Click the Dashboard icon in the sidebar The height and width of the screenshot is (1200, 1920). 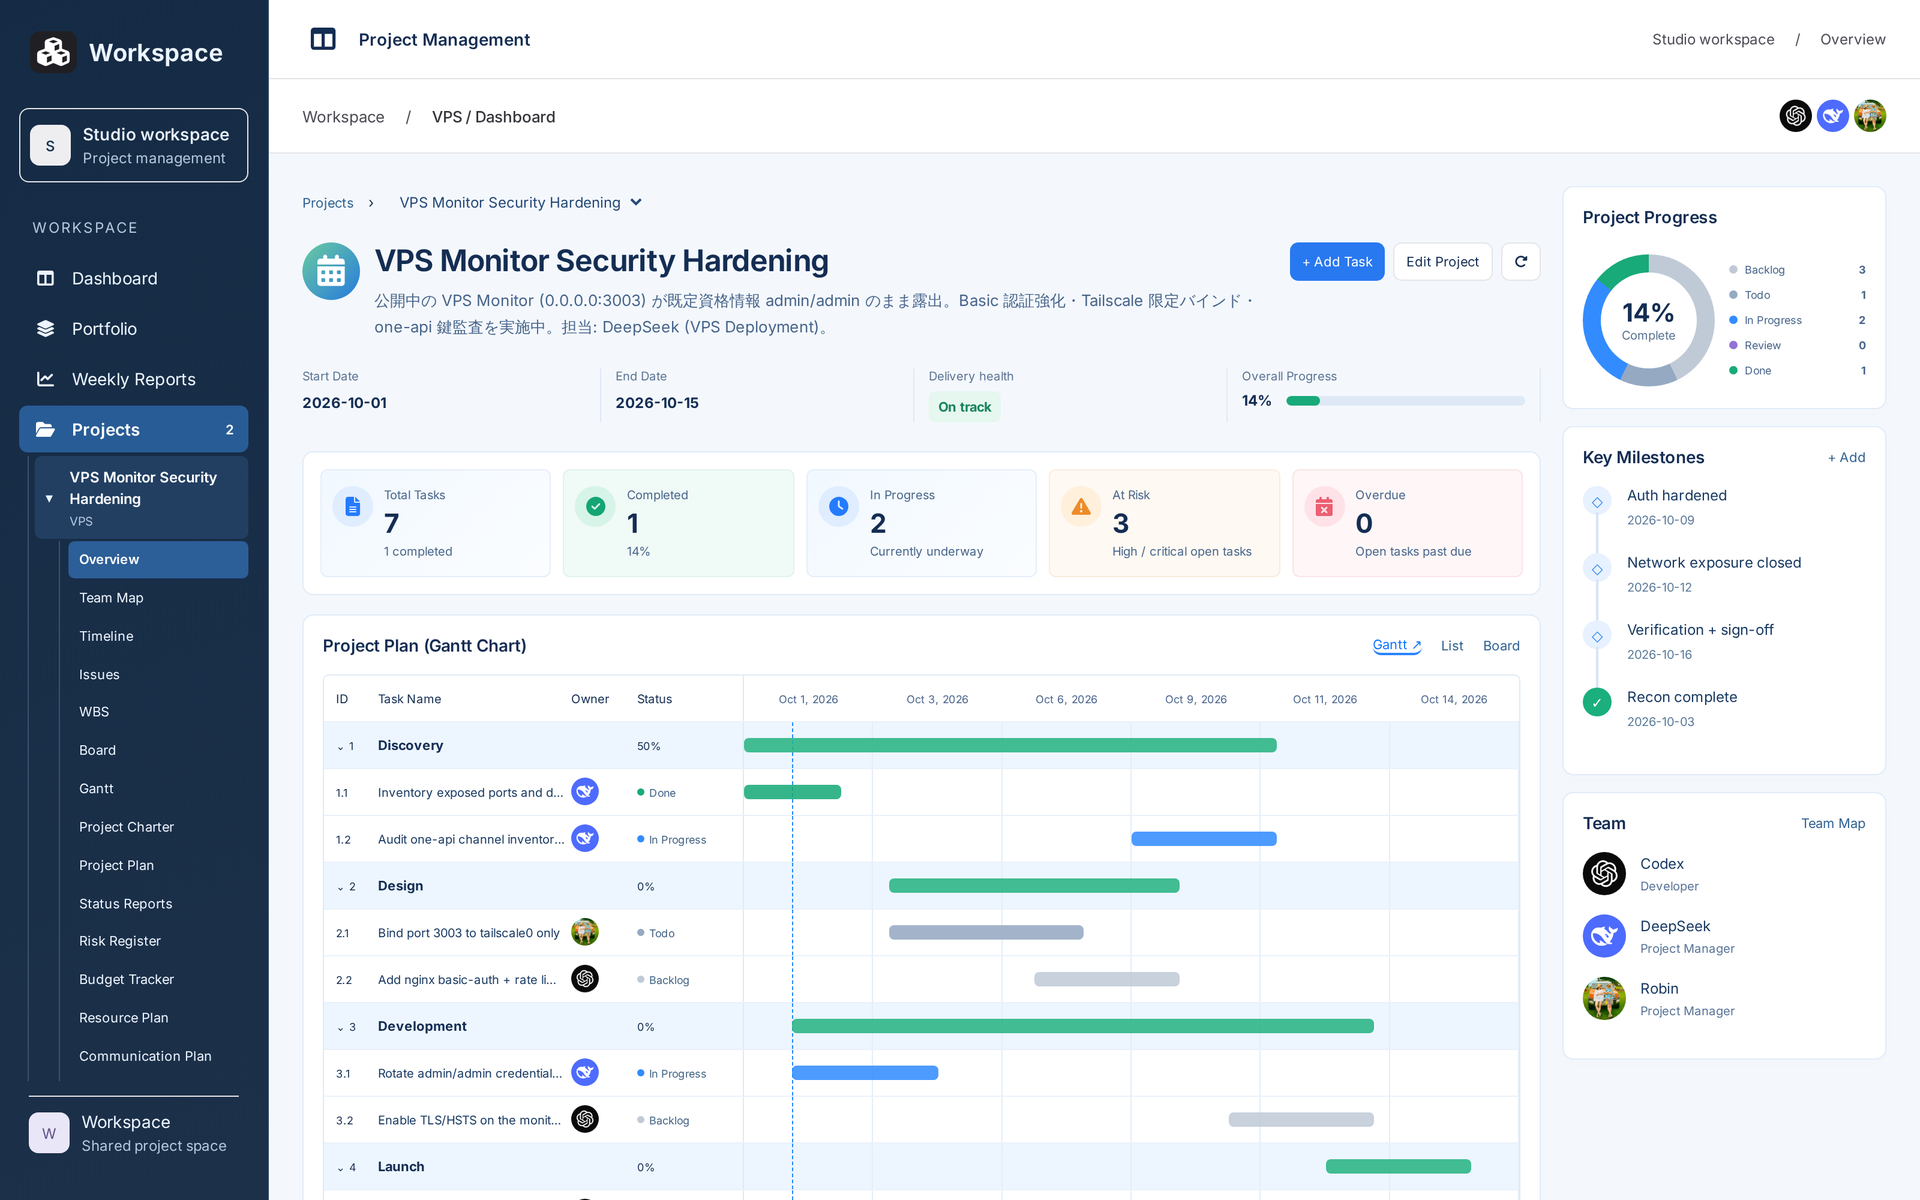pos(46,278)
